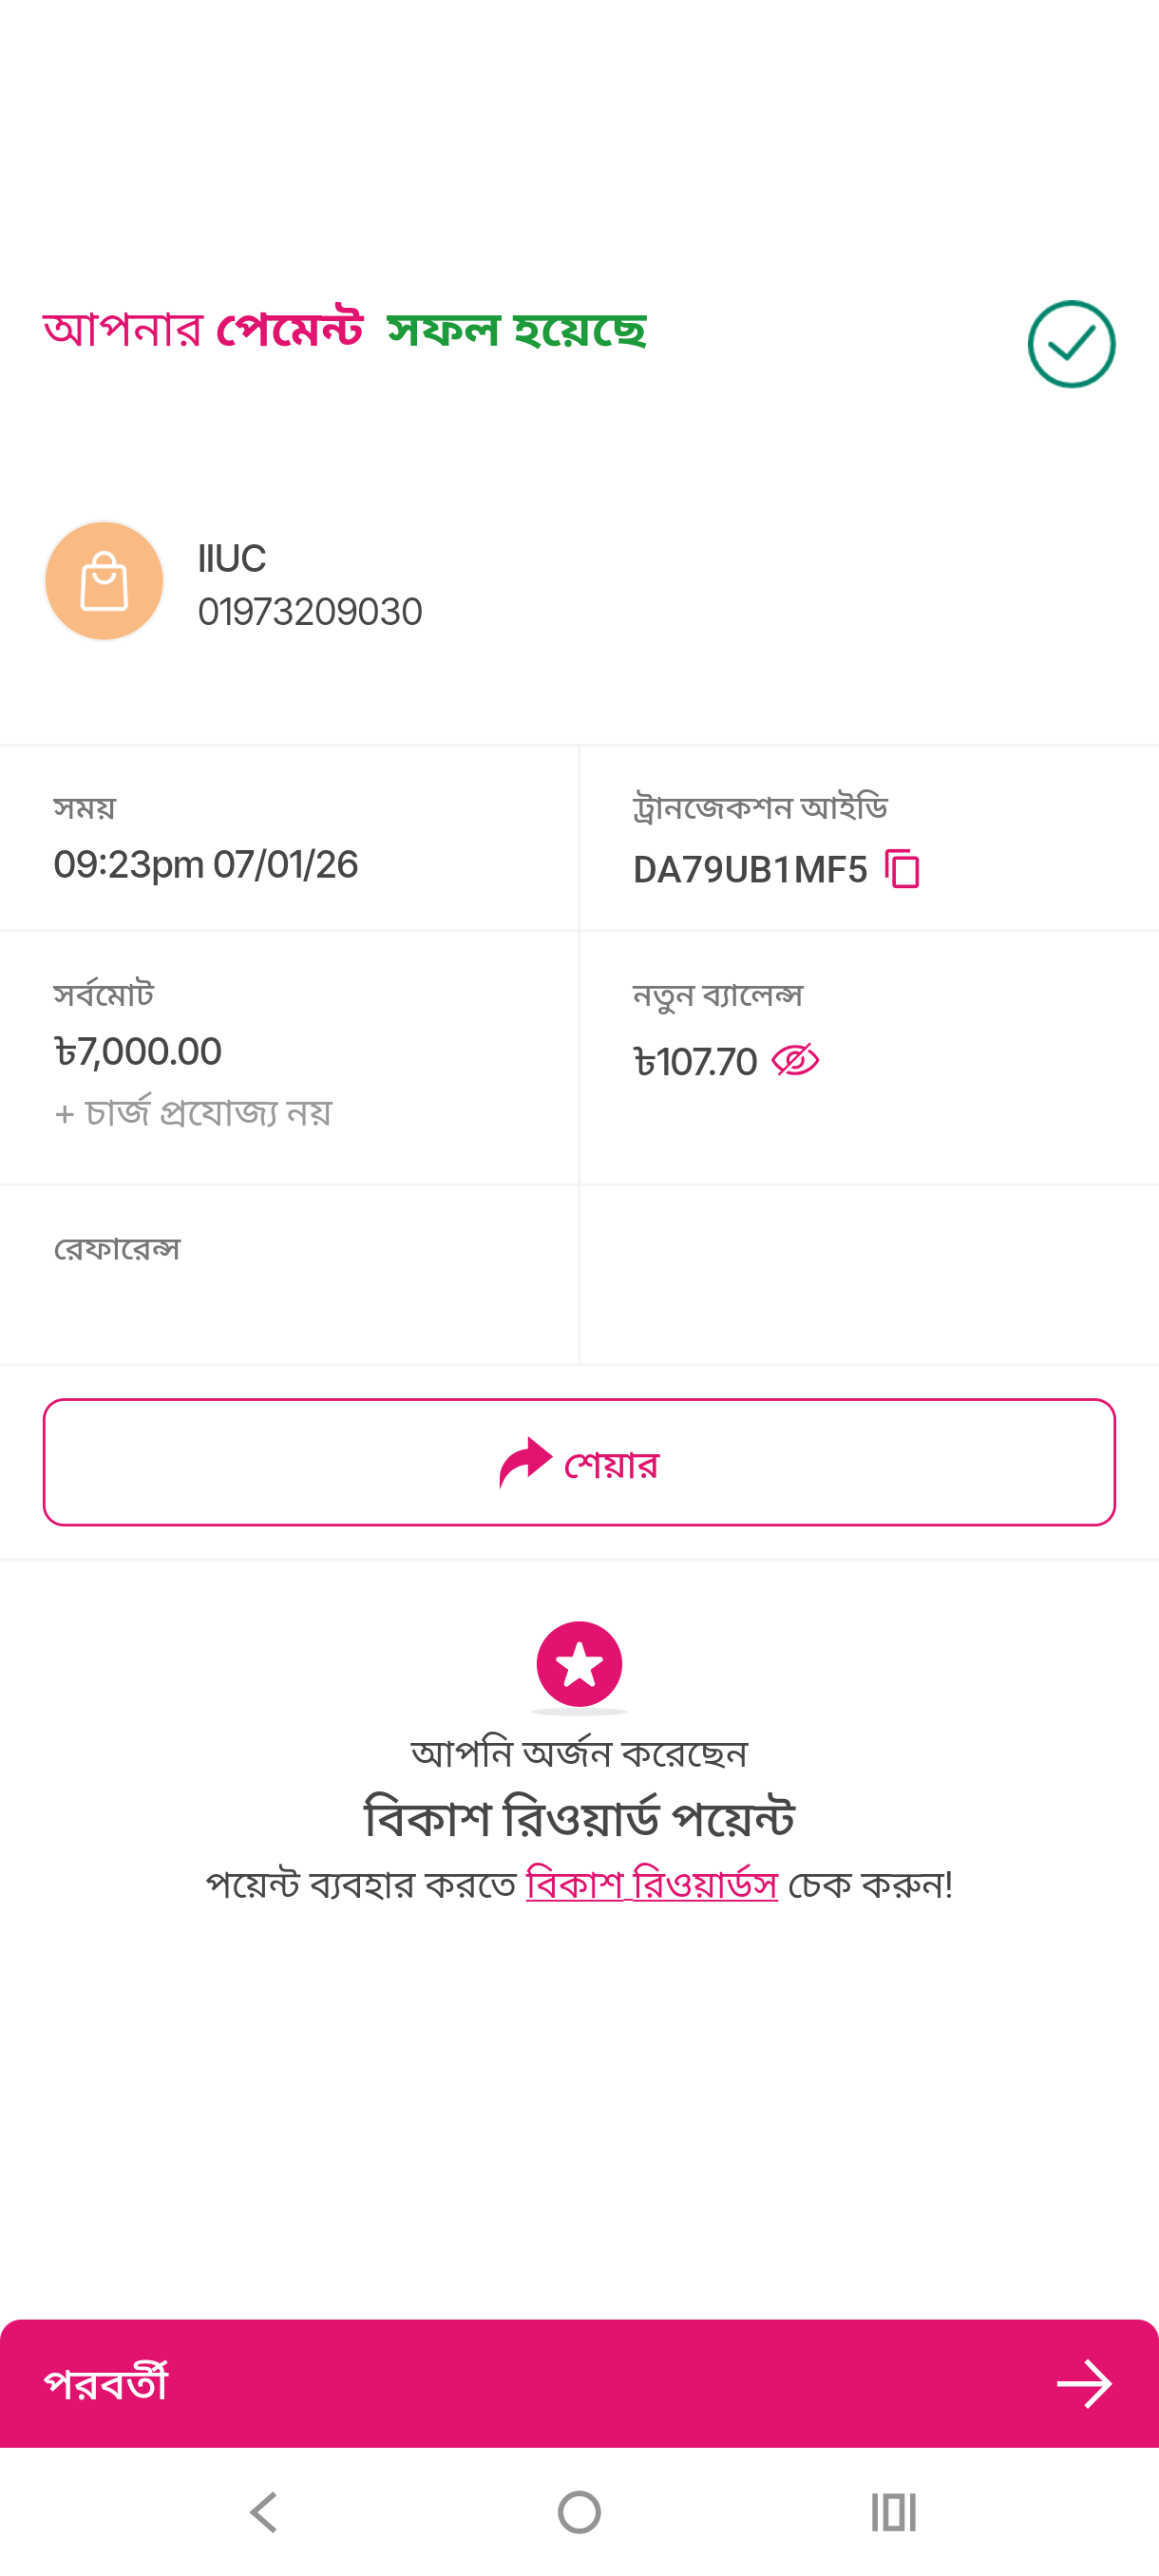Screen dimensions: 1159x2576
Task: Tap the right arrow on the পরবর্তী bar
Action: click(x=1084, y=2384)
